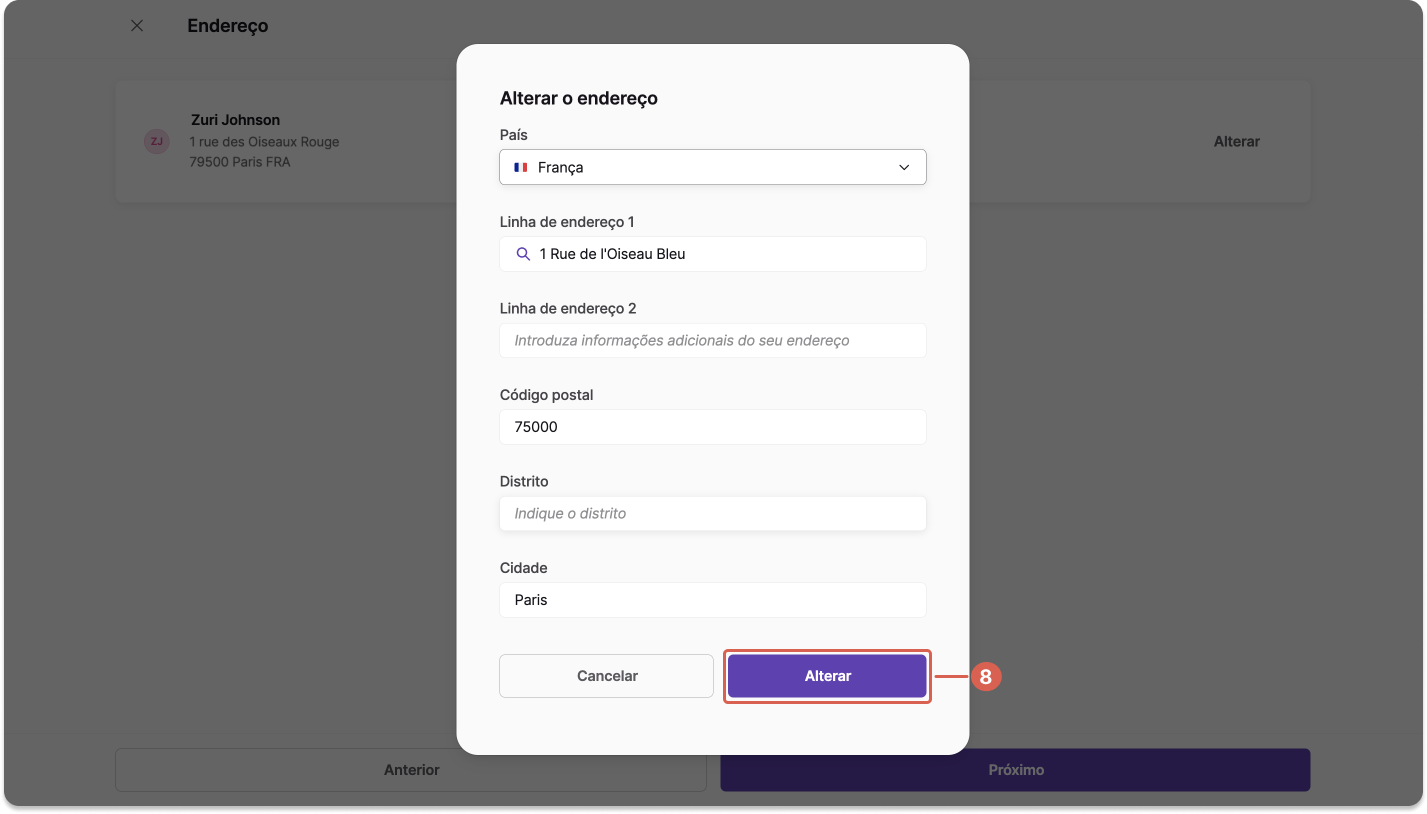
Task: Focus the field containing 1 Rue de l'Oiseau Bleu
Action: coord(713,254)
